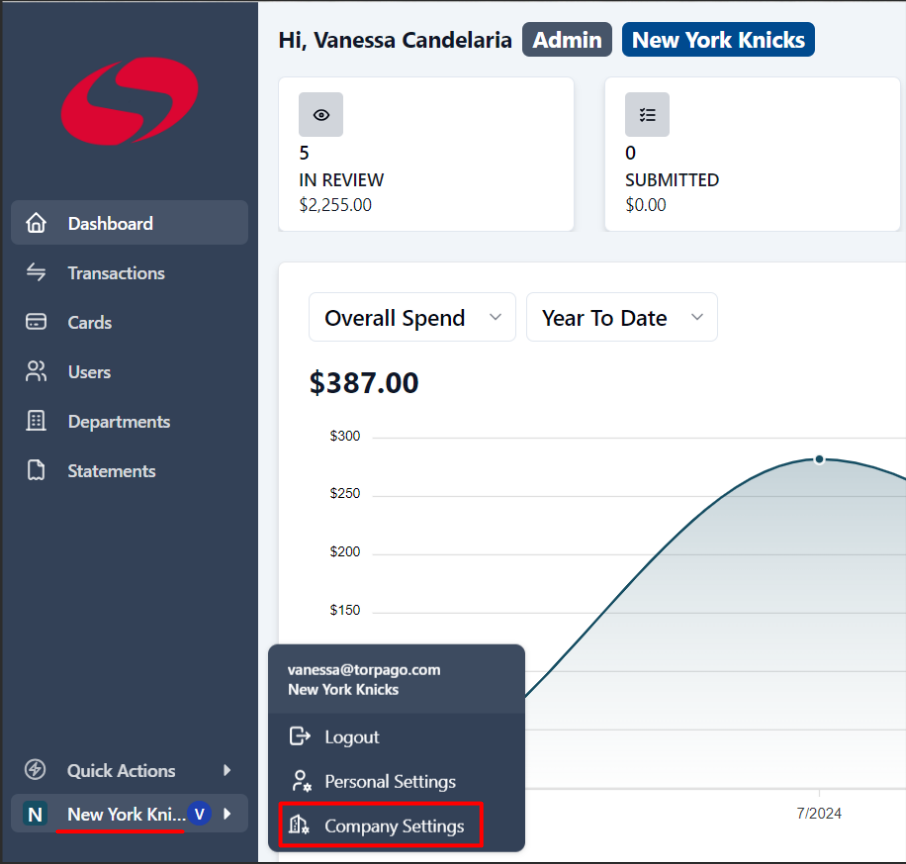Click the chart data point marker
The image size is (906, 864).
point(819,459)
